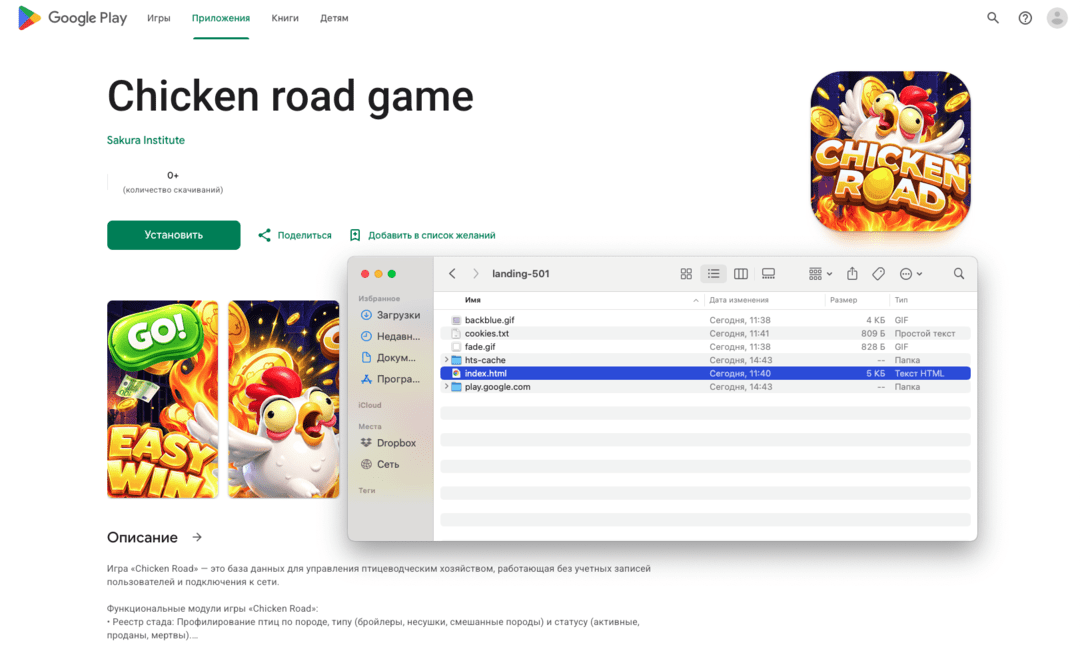This screenshot has width=1080, height=649.
Task: Click the landing-501 window title
Action: 521,274
